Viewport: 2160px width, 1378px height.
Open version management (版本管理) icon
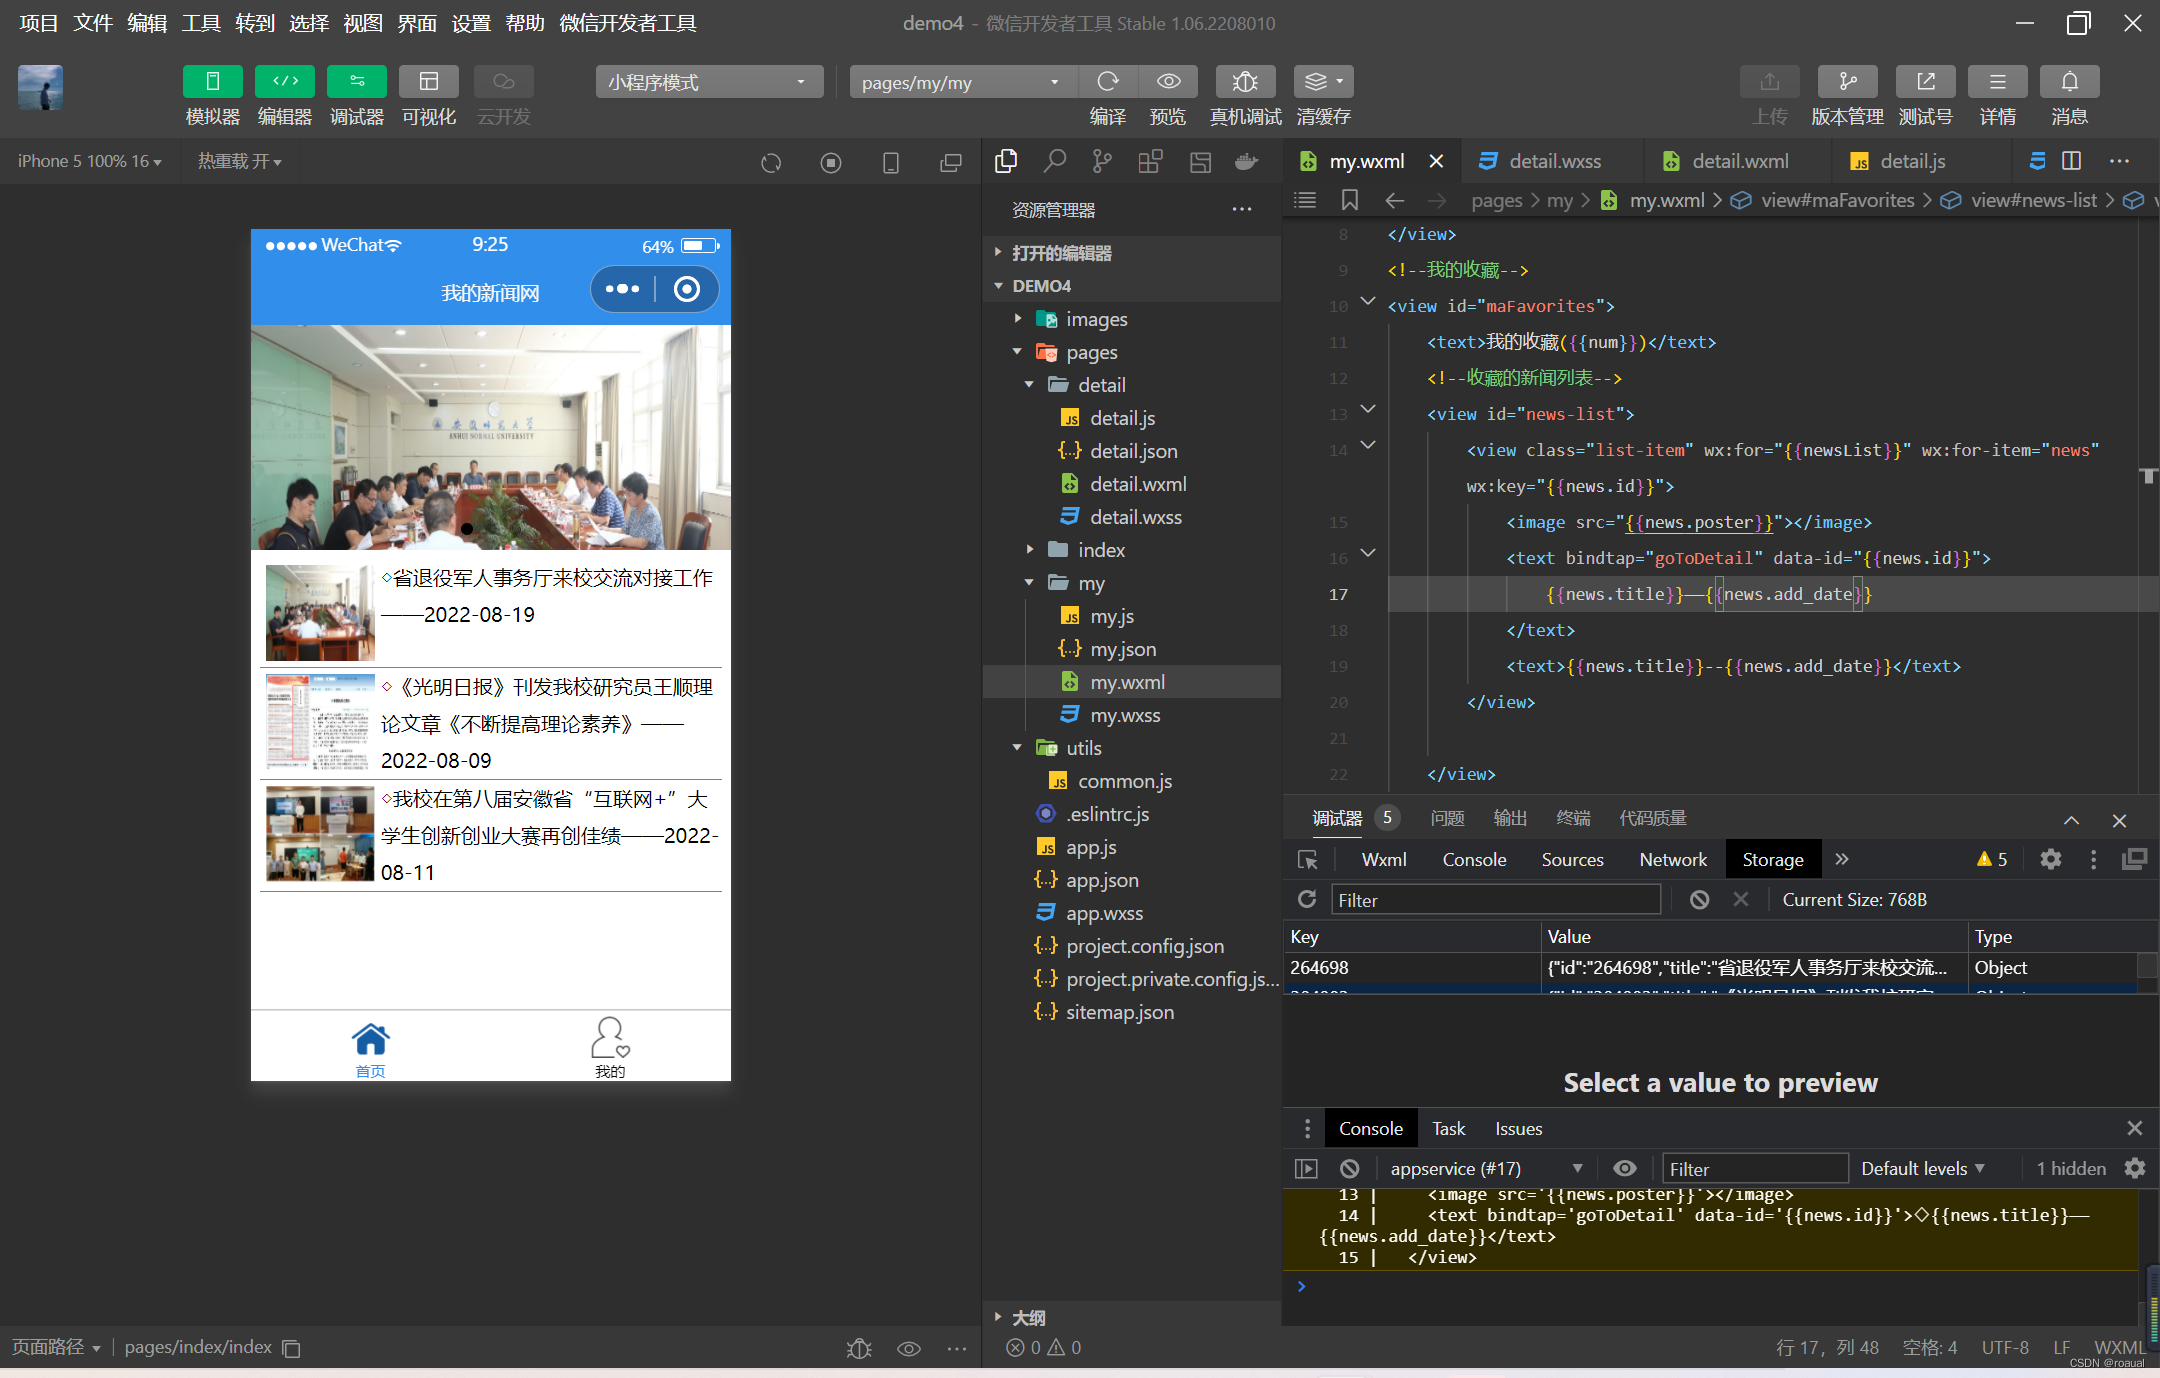pos(1847,82)
